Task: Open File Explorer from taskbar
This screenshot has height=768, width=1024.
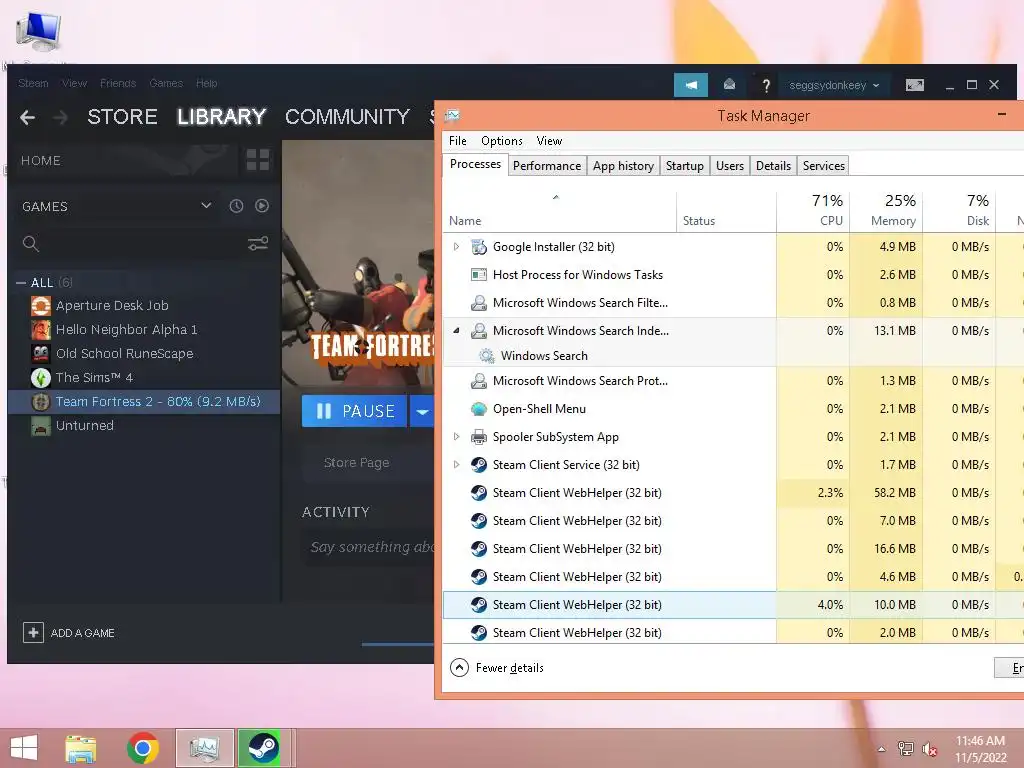Action: [x=81, y=748]
